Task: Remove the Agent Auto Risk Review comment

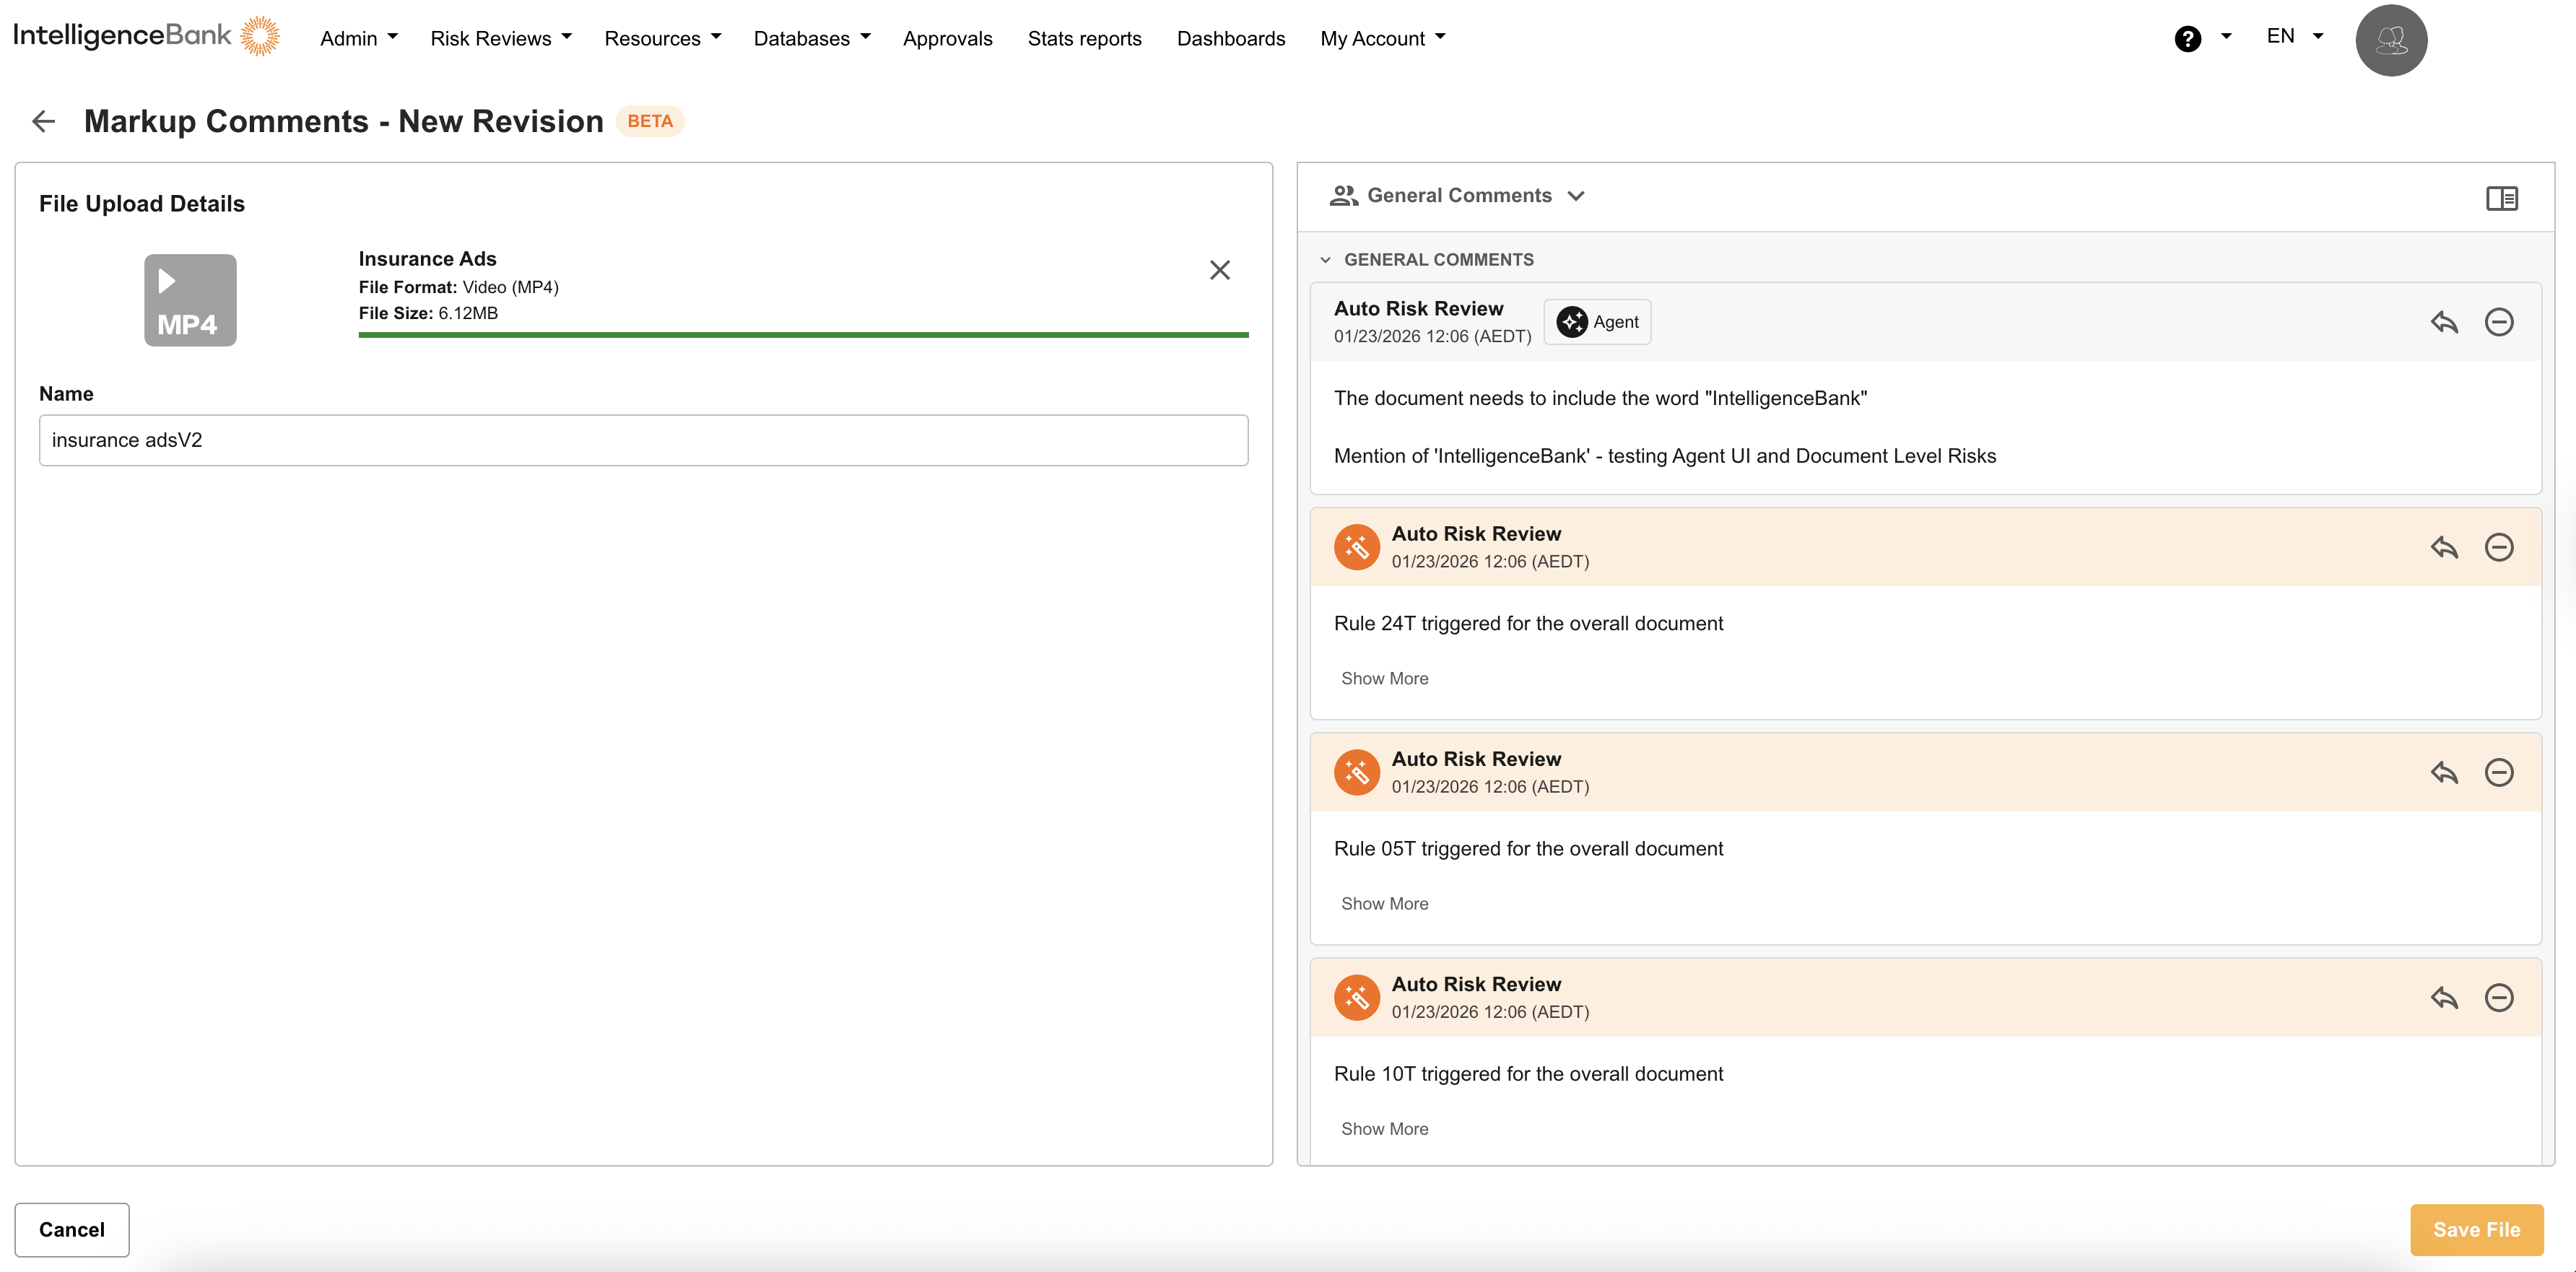Action: (x=2498, y=322)
